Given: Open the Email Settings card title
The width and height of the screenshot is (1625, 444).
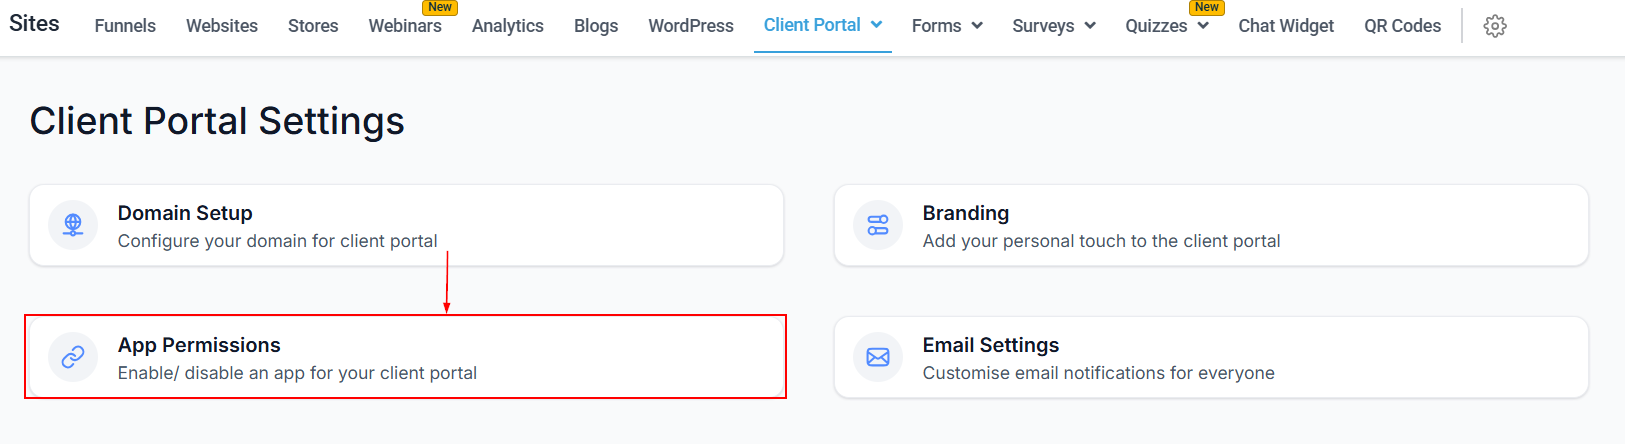Looking at the screenshot, I should point(990,345).
